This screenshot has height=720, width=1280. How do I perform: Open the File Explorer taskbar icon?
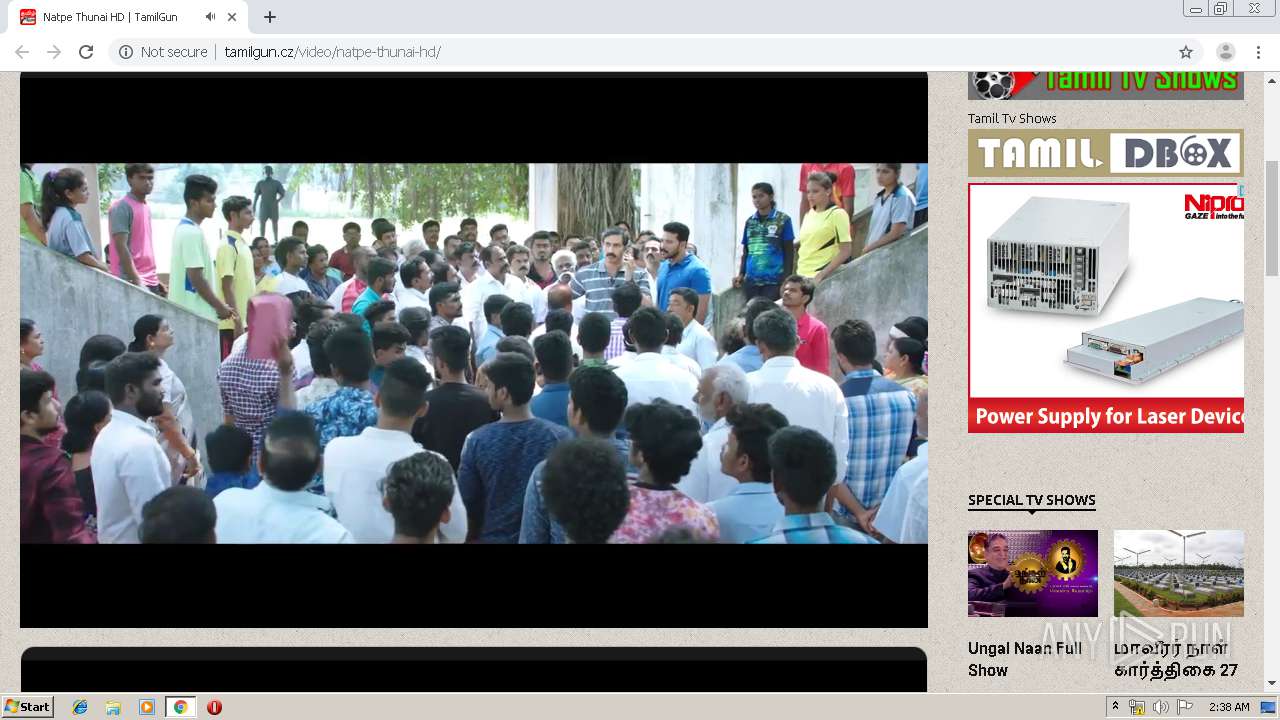tap(113, 707)
